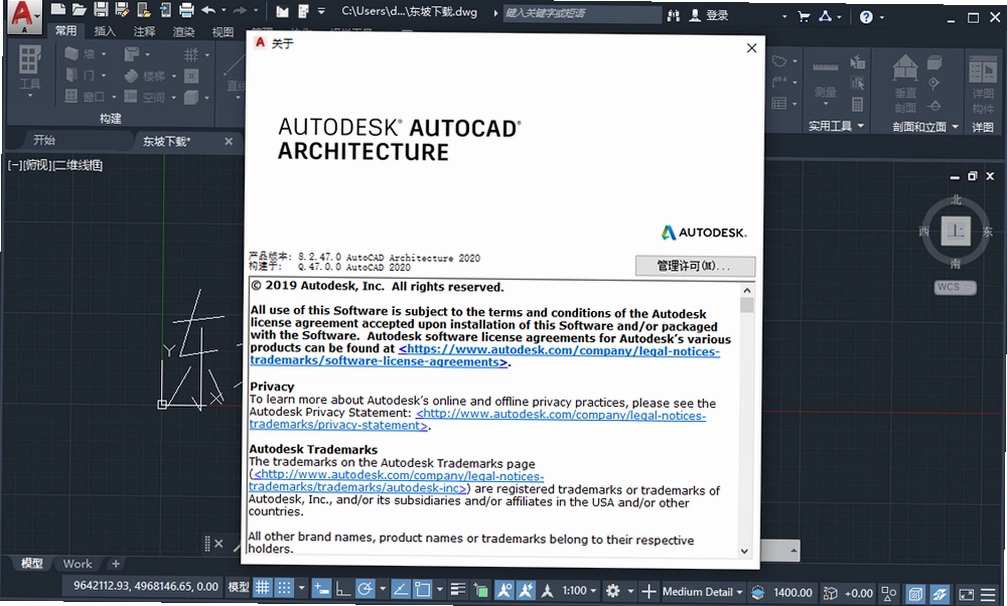Screen dimensions: 1007x606
Task: Toggle annotation visibility in status bar
Action: point(504,590)
